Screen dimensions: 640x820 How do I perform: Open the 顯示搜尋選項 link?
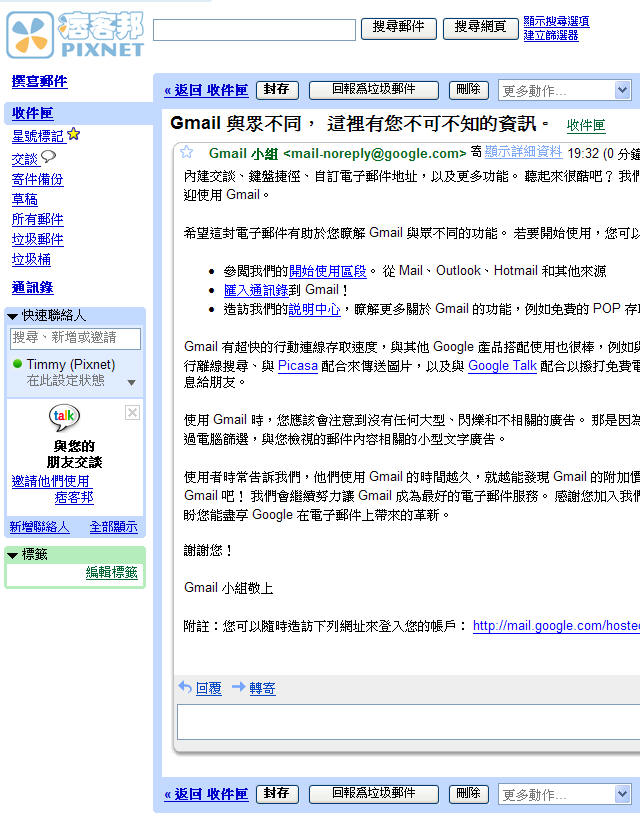pos(556,21)
